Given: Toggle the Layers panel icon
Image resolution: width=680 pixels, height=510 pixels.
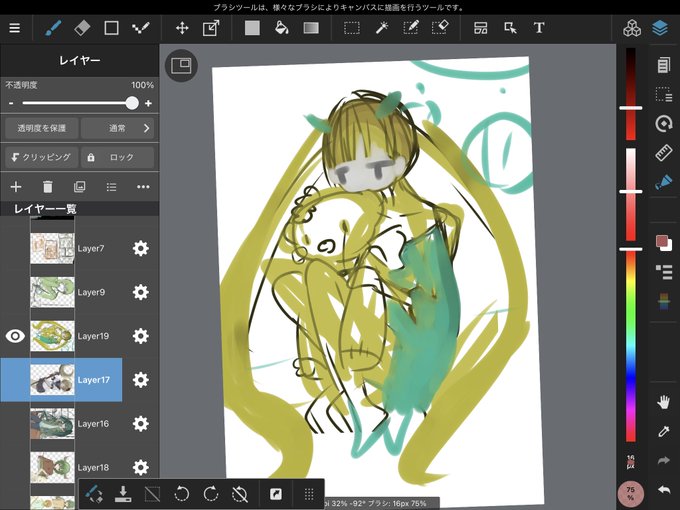Looking at the screenshot, I should 660,28.
